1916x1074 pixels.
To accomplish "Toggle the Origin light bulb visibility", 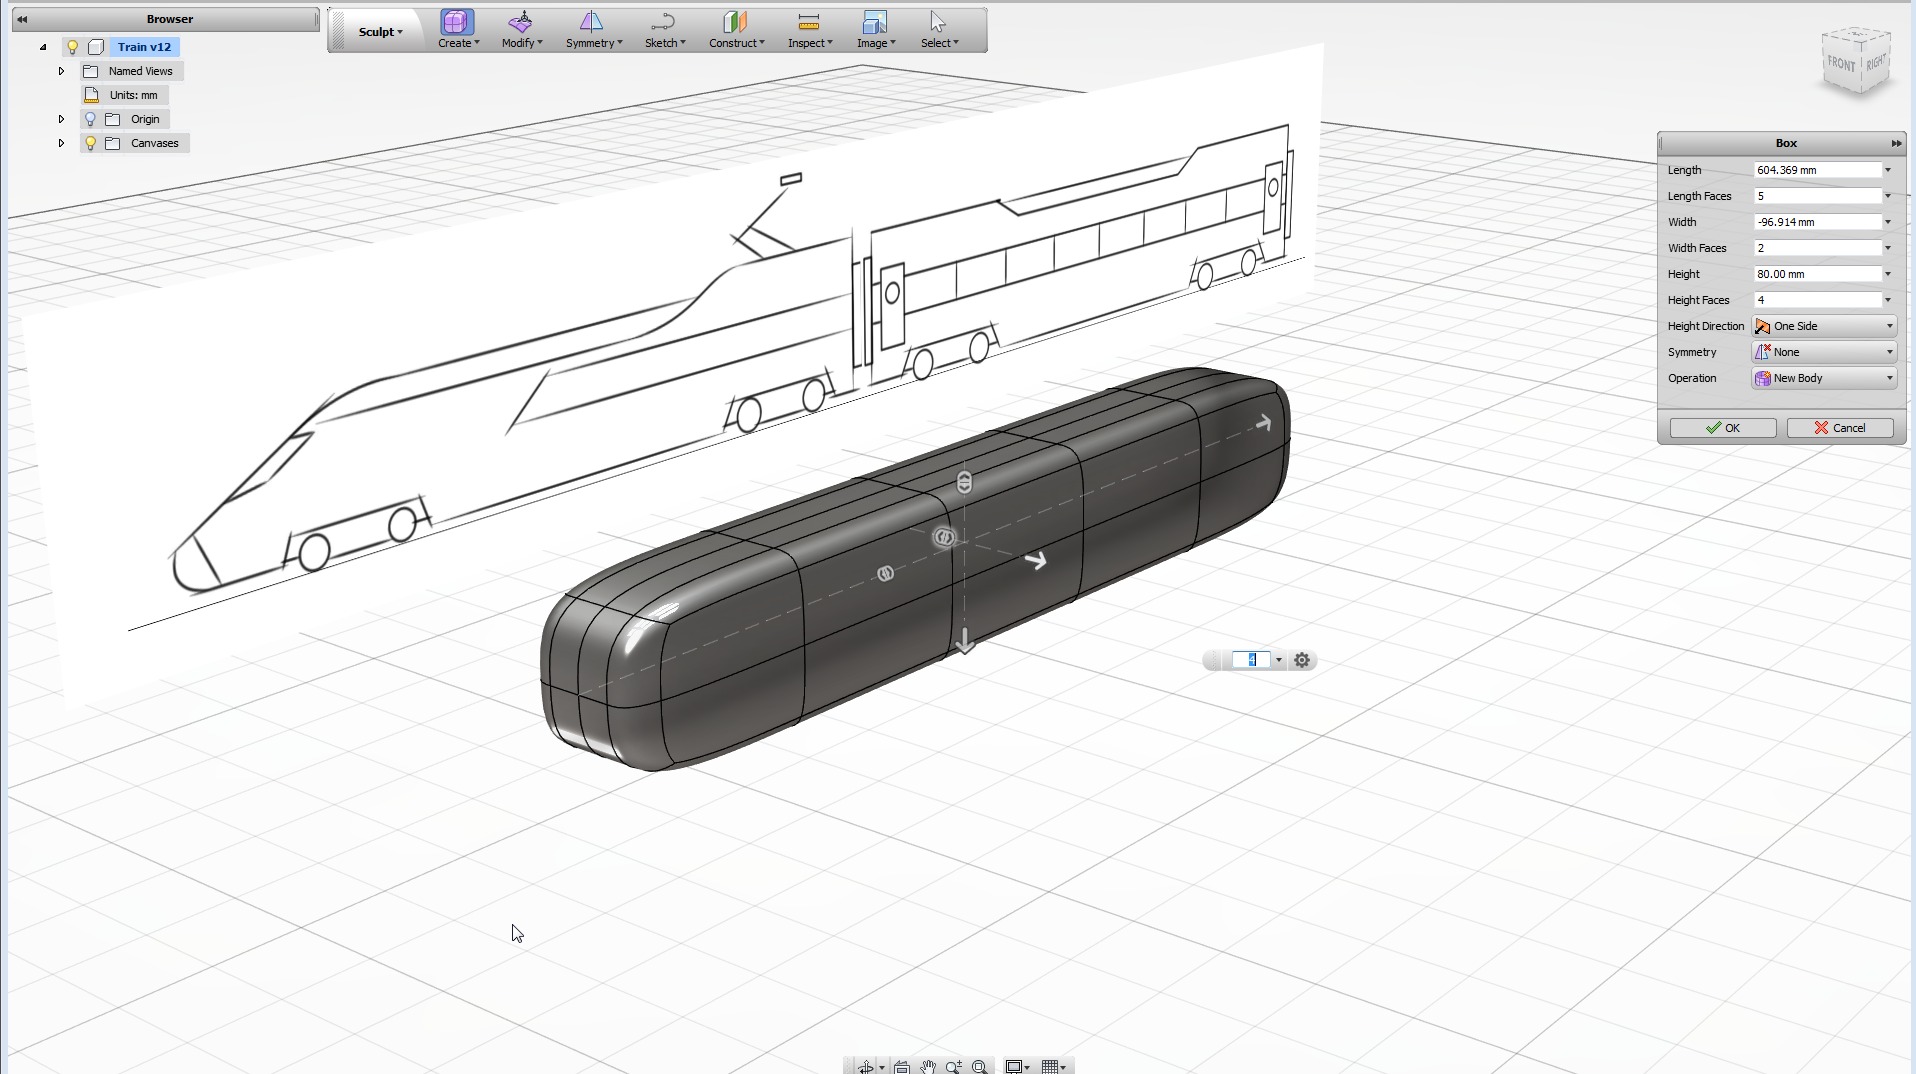I will click(91, 118).
